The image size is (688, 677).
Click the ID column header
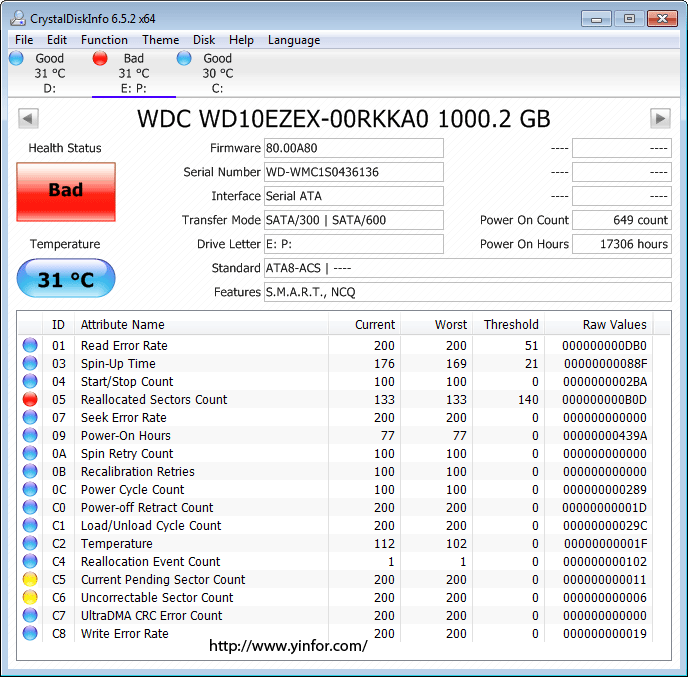click(58, 325)
